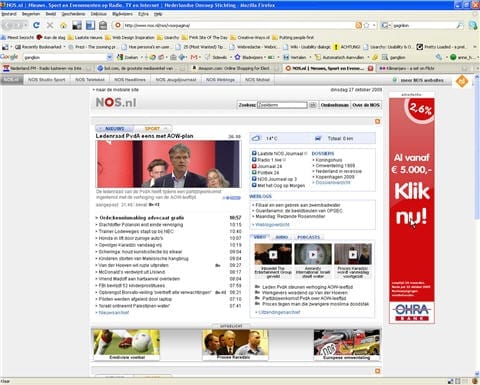The image size is (480, 385).
Task: Expand bookmarks toolbar overflow chevron
Action: [x=475, y=47]
